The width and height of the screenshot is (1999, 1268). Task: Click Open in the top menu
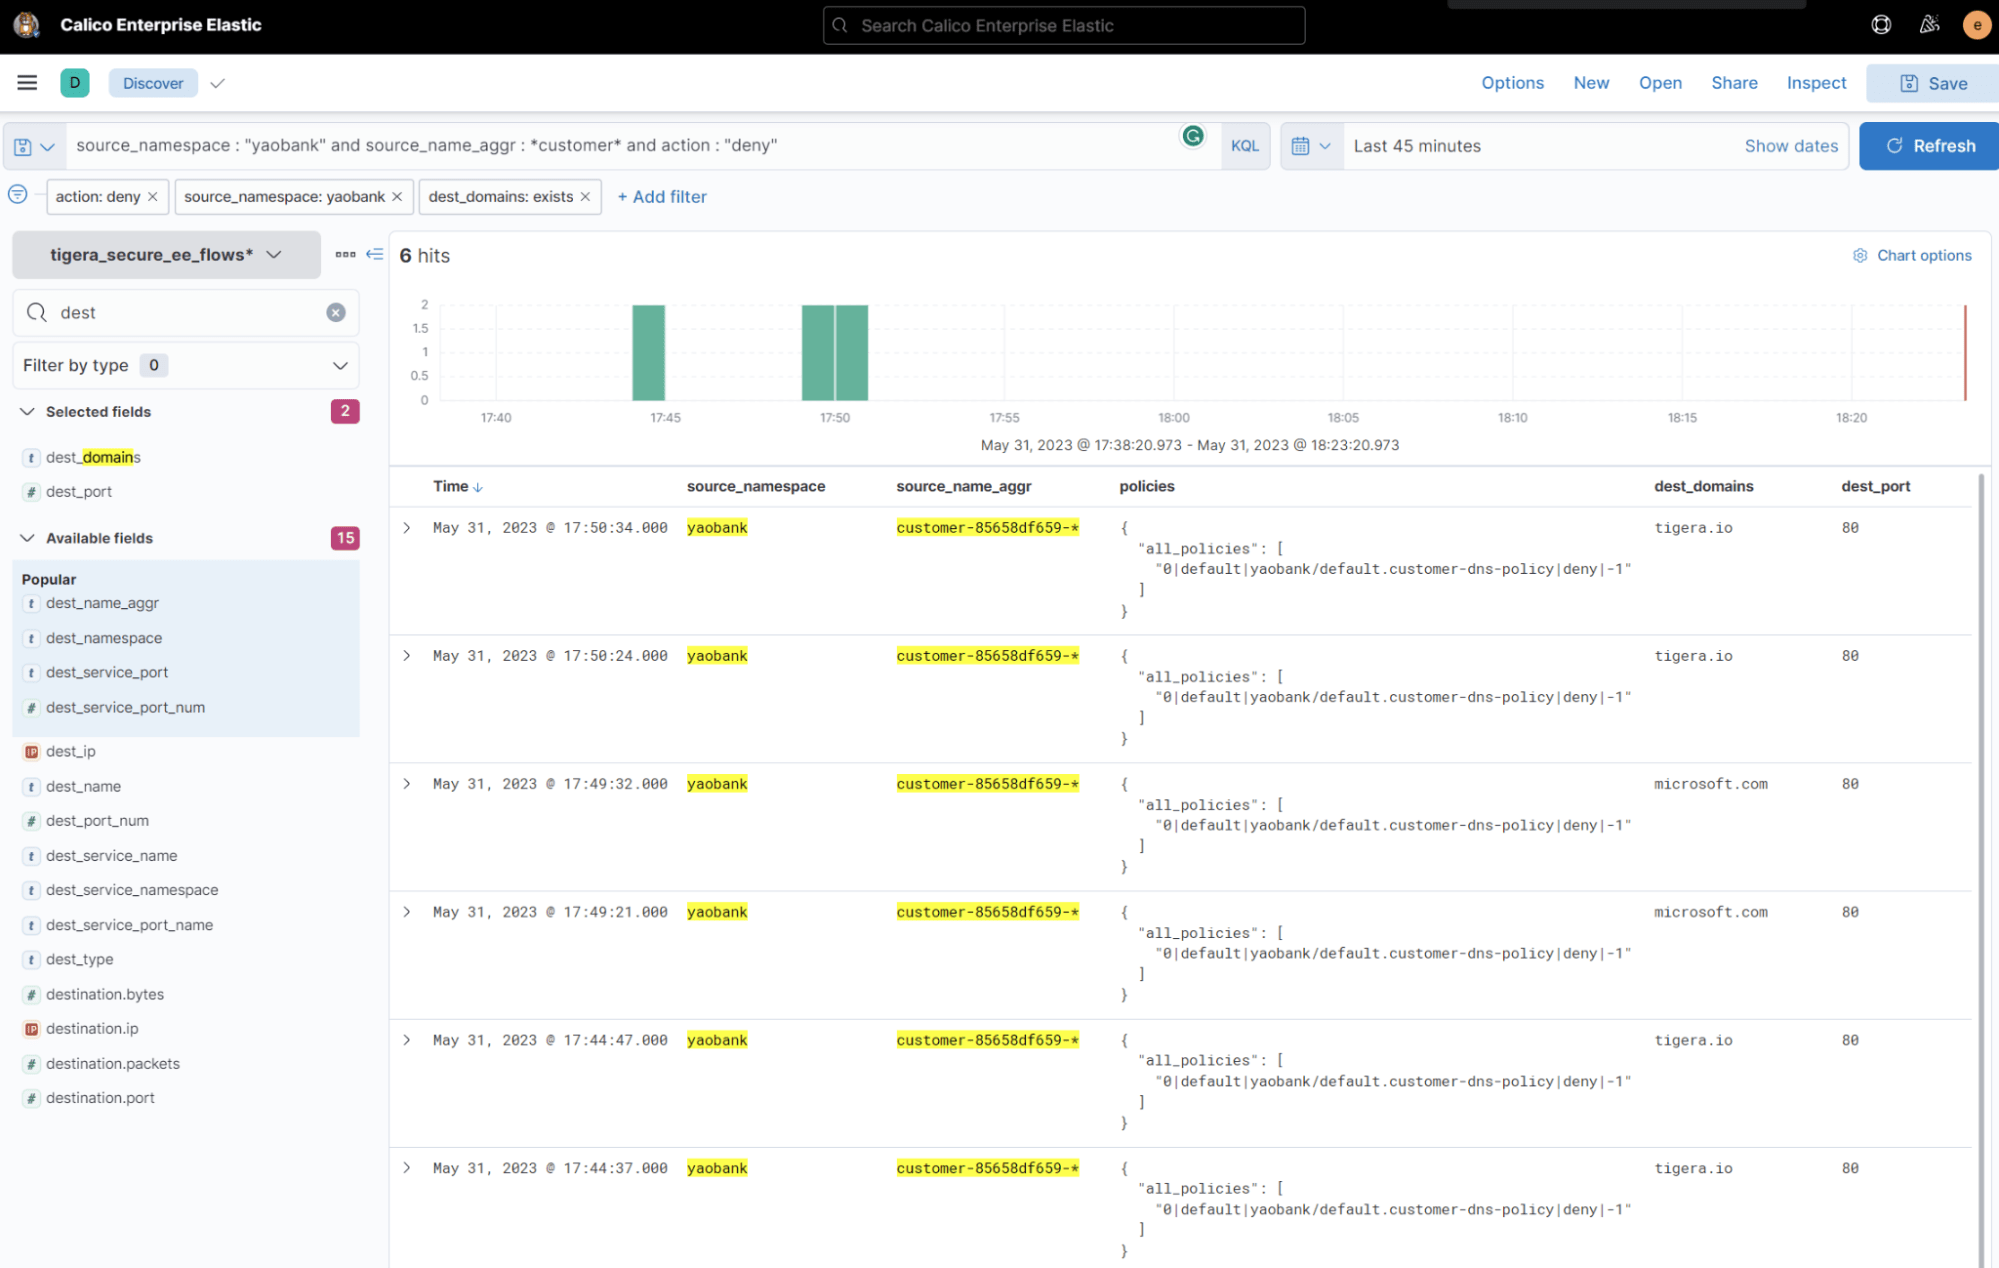click(x=1660, y=83)
